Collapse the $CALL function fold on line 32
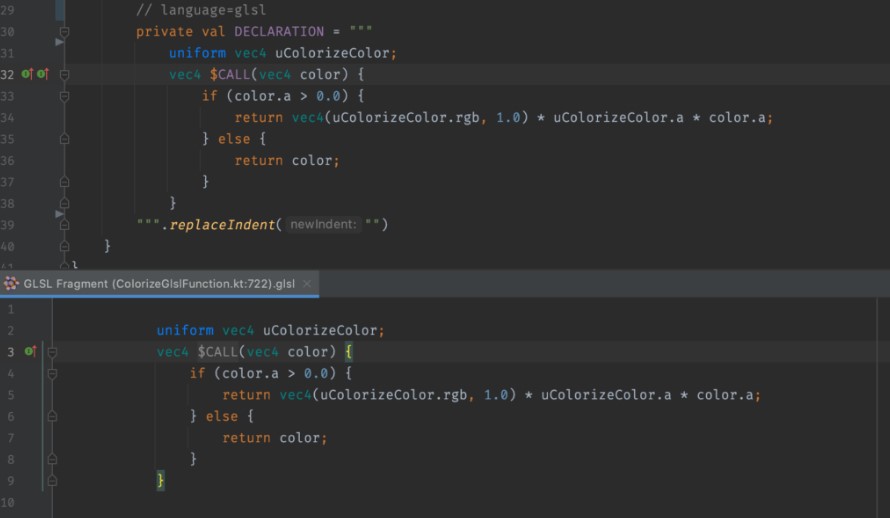890x518 pixels. (x=65, y=75)
